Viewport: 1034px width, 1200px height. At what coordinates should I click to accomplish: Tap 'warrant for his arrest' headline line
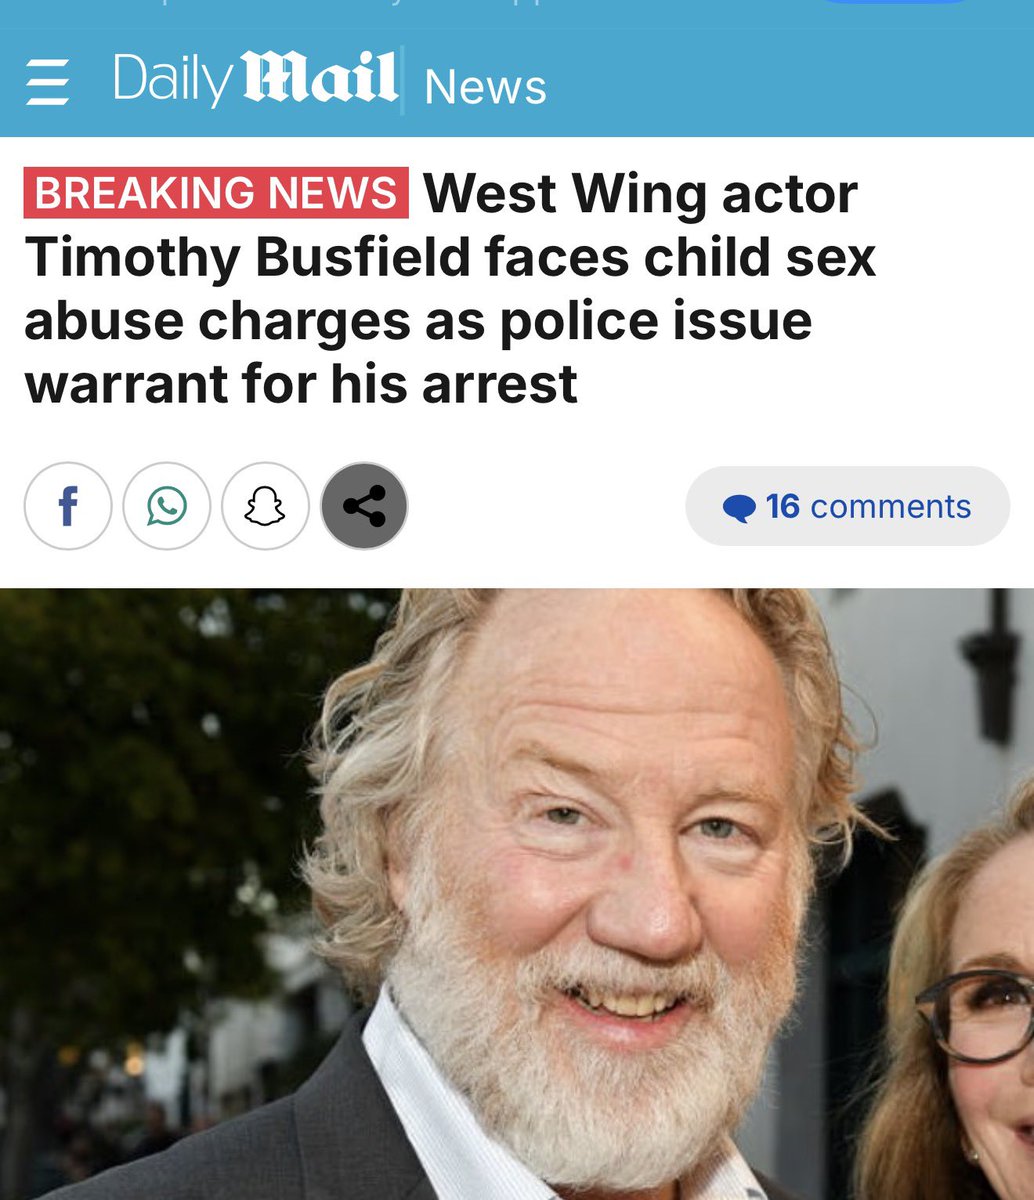coord(301,383)
